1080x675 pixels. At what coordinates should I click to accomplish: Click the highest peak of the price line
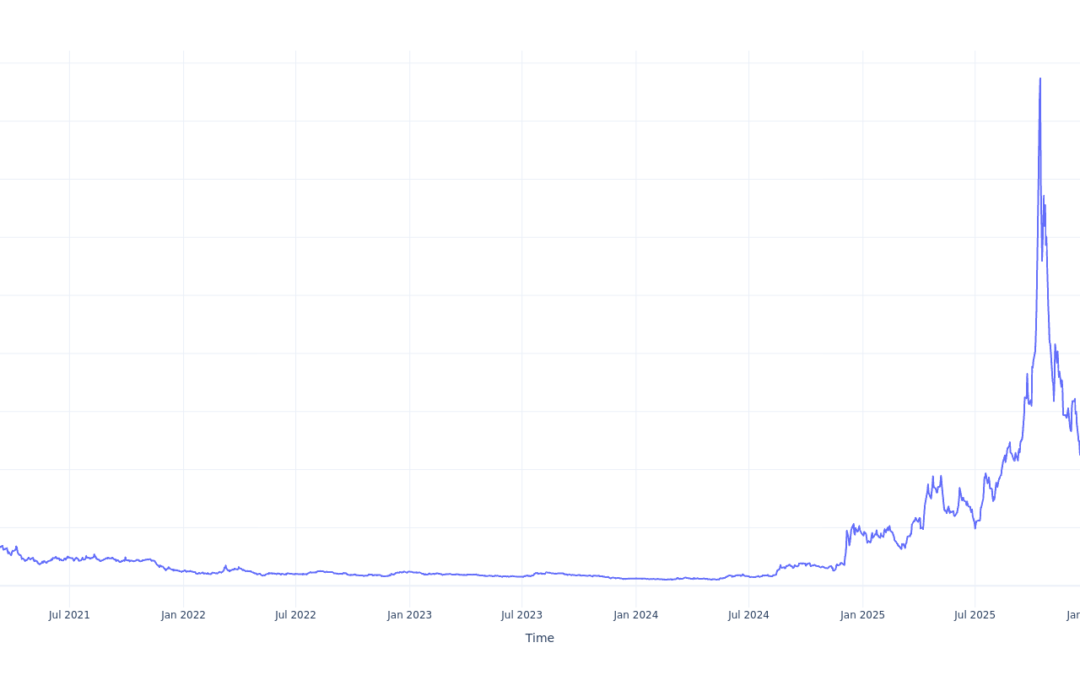pos(1040,78)
